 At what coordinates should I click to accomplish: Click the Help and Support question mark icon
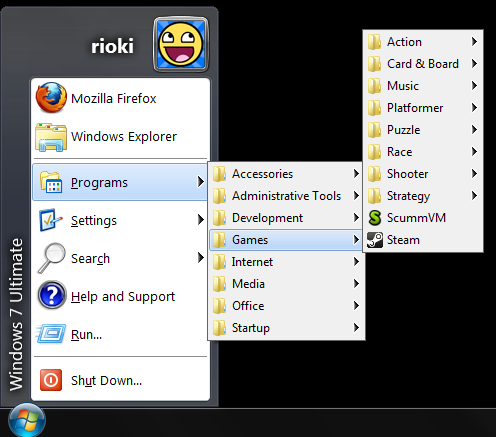(52, 295)
